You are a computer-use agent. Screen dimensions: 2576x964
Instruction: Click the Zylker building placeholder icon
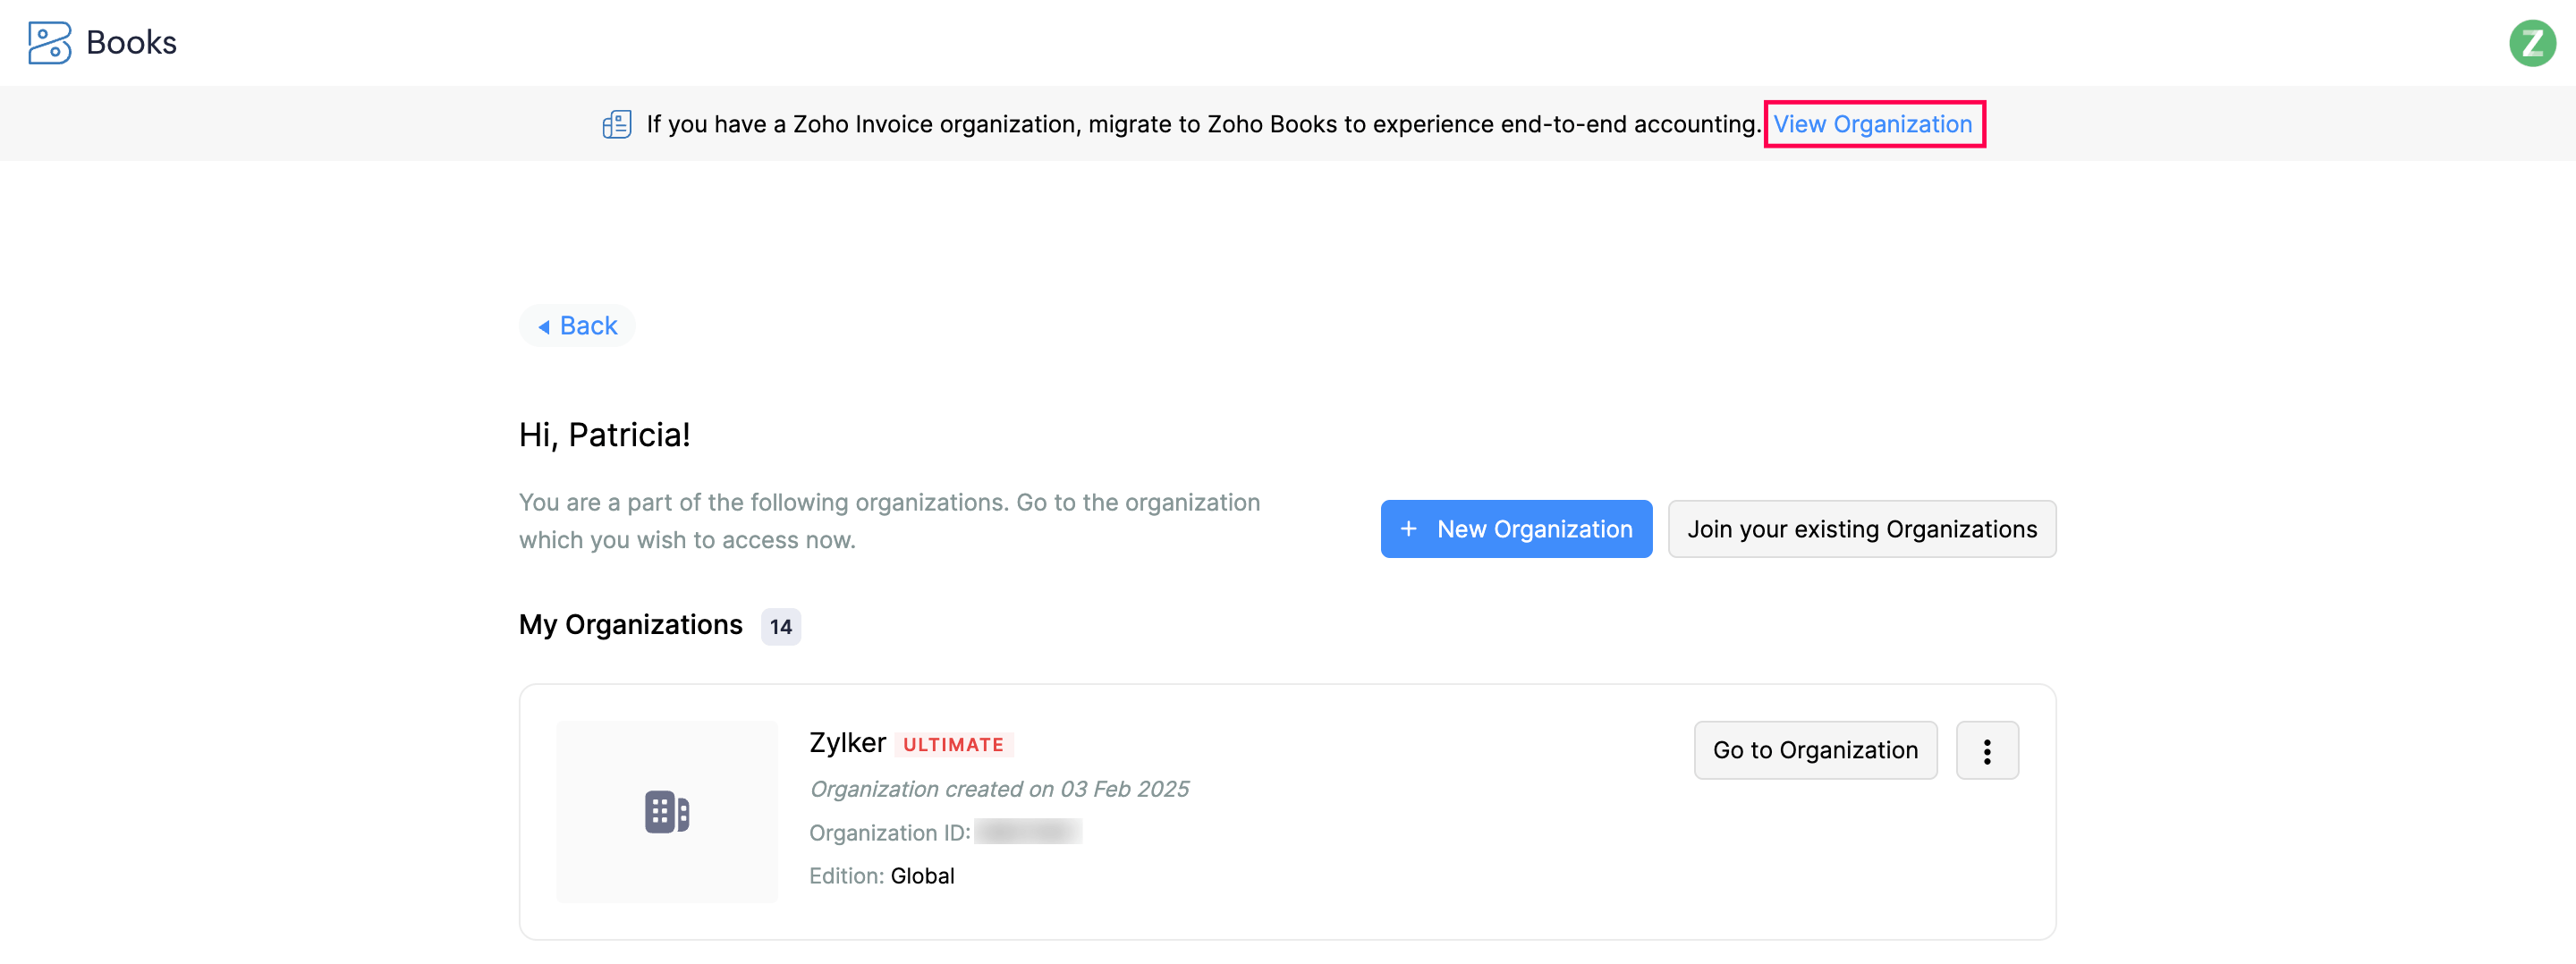click(666, 812)
